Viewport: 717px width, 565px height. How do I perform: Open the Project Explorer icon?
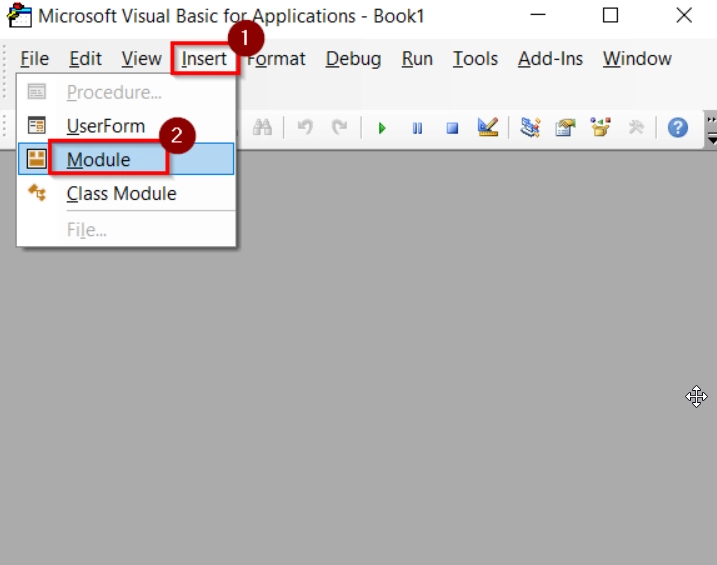(x=530, y=127)
